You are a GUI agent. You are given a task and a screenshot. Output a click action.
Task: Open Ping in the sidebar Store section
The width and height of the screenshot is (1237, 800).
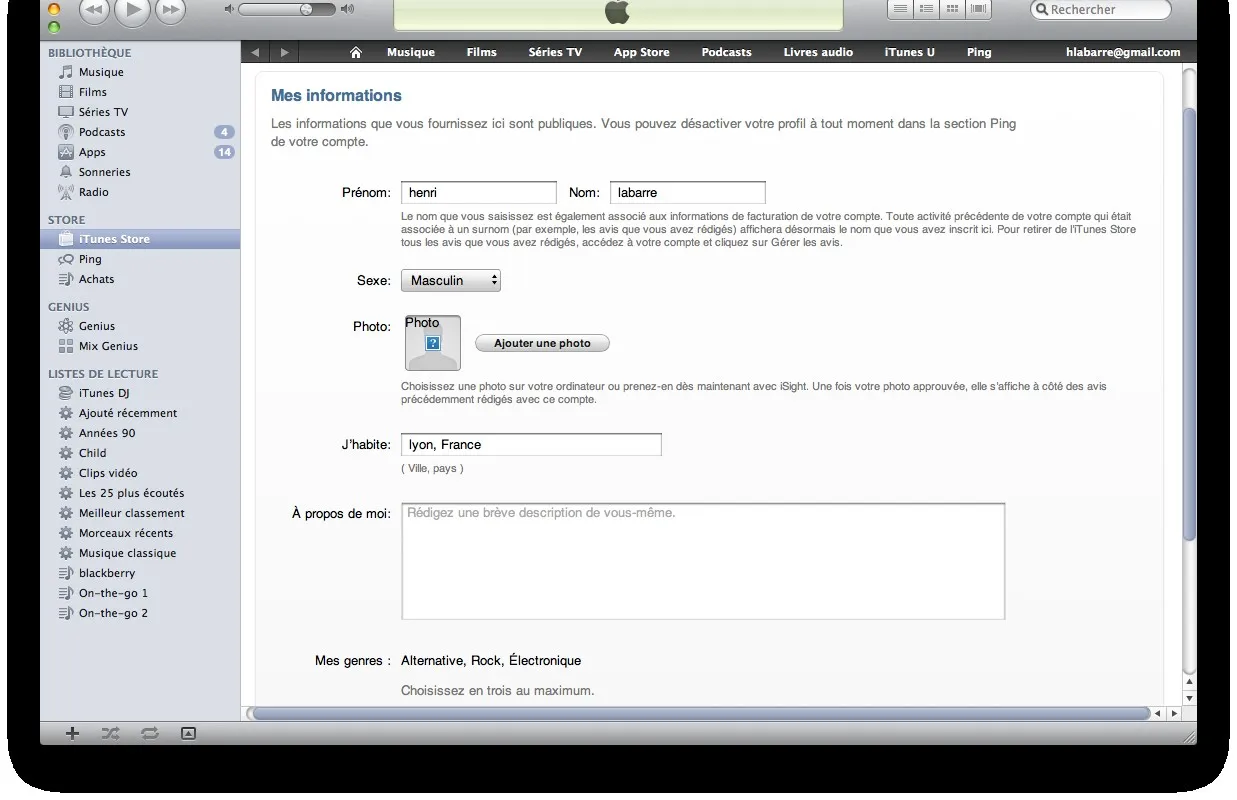click(x=90, y=259)
